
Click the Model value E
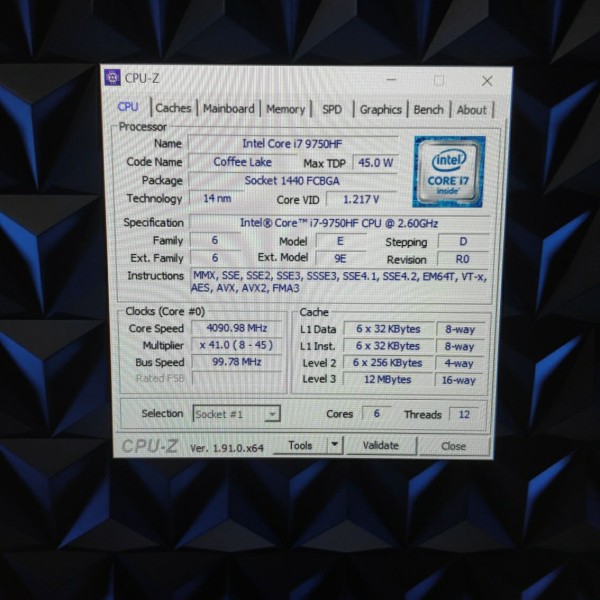(340, 241)
